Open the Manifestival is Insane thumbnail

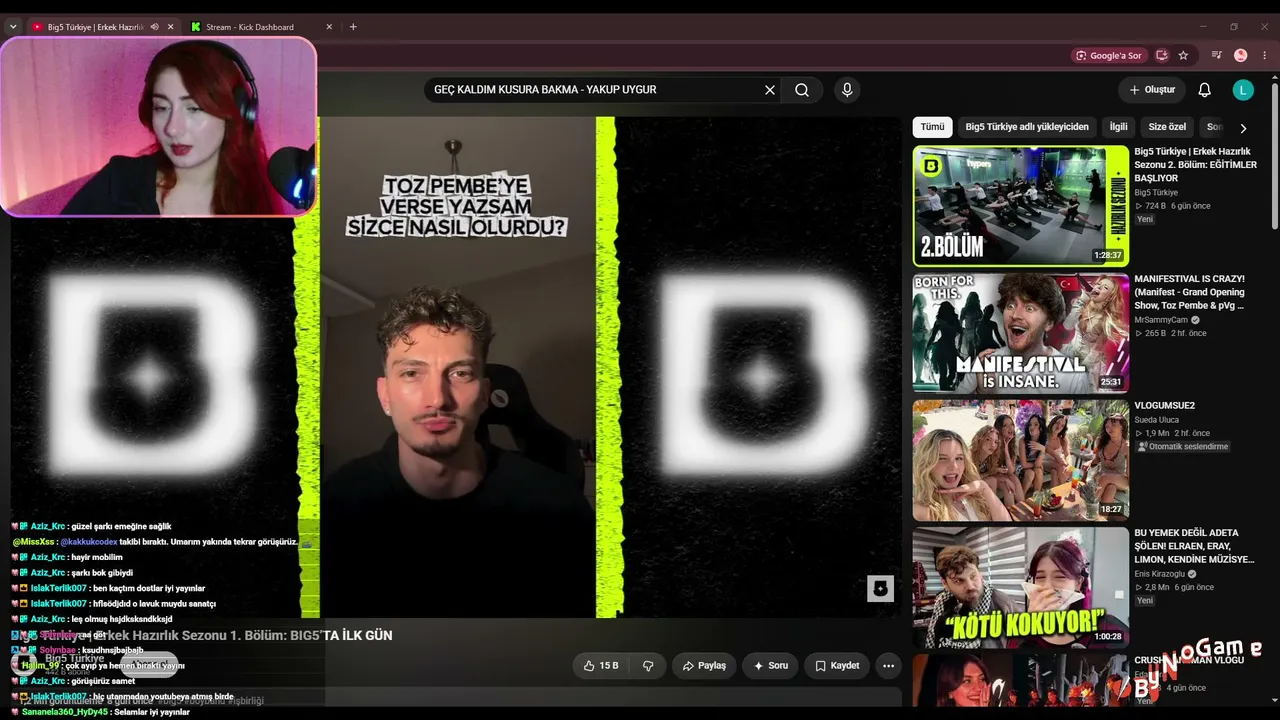1021,333
